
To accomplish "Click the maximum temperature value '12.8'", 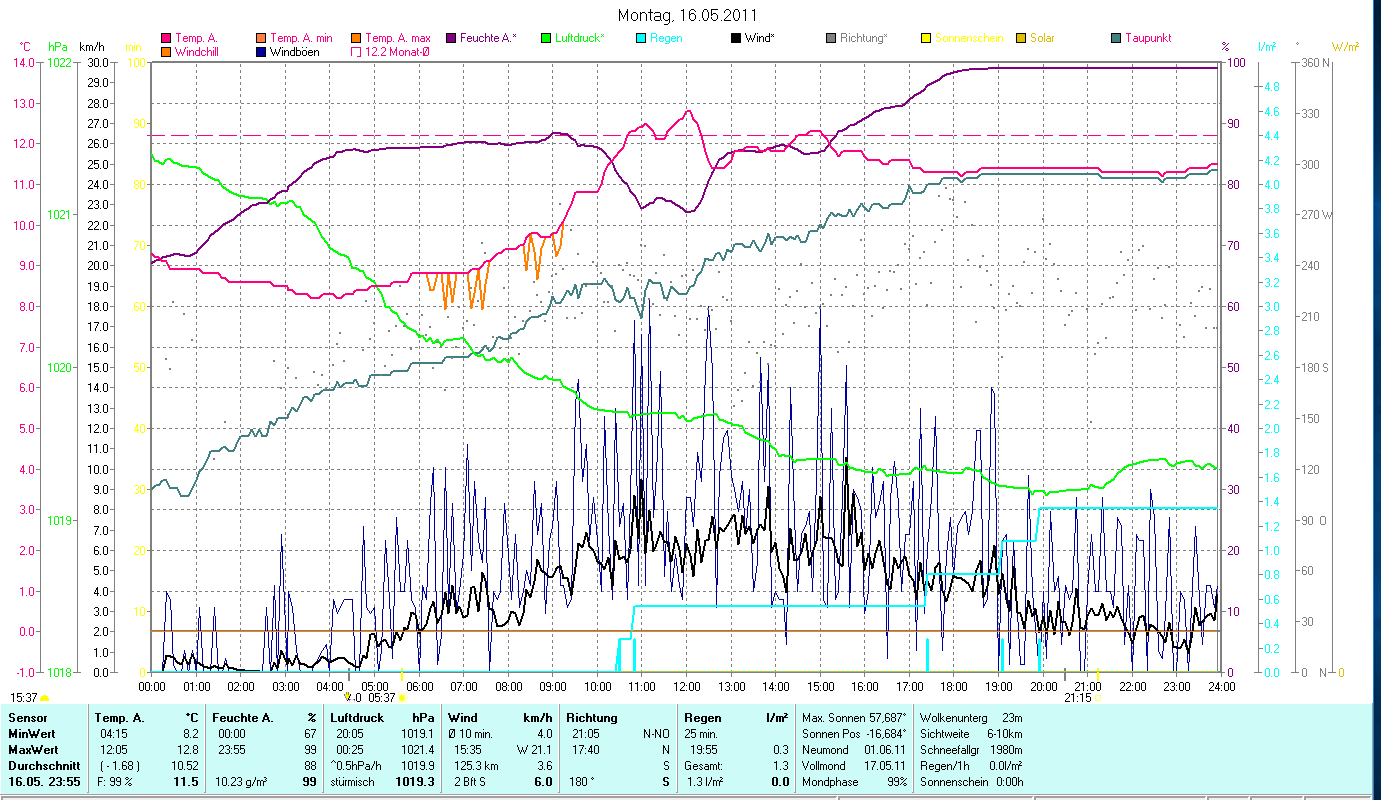I will point(189,750).
